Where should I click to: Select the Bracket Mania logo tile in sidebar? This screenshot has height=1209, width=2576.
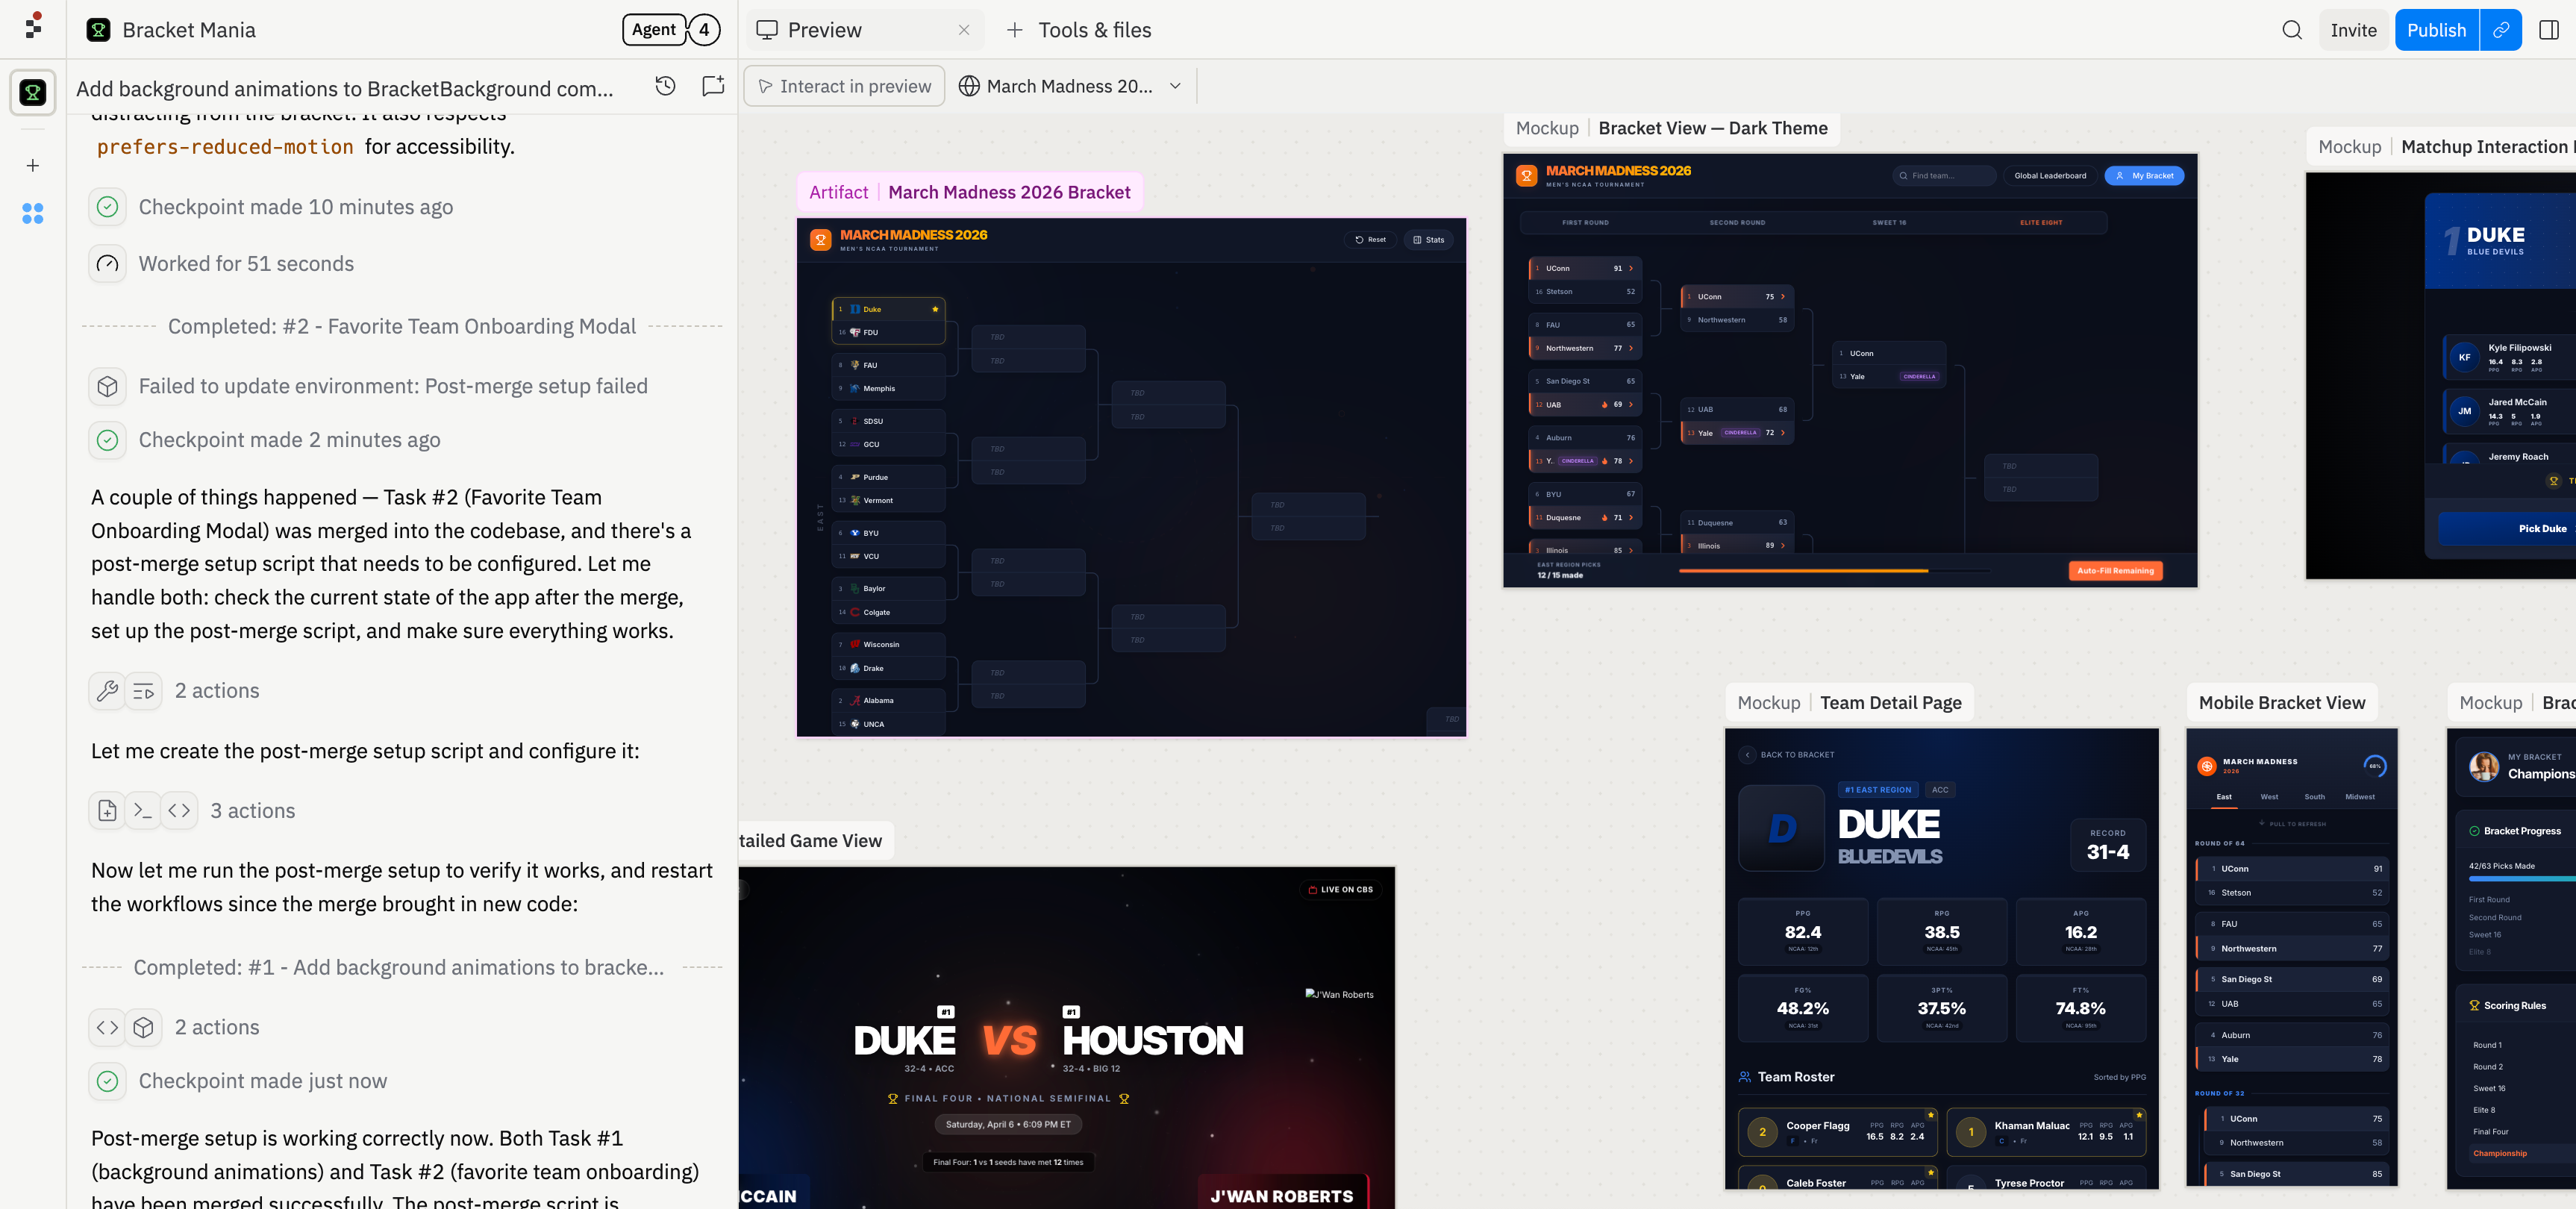point(33,93)
